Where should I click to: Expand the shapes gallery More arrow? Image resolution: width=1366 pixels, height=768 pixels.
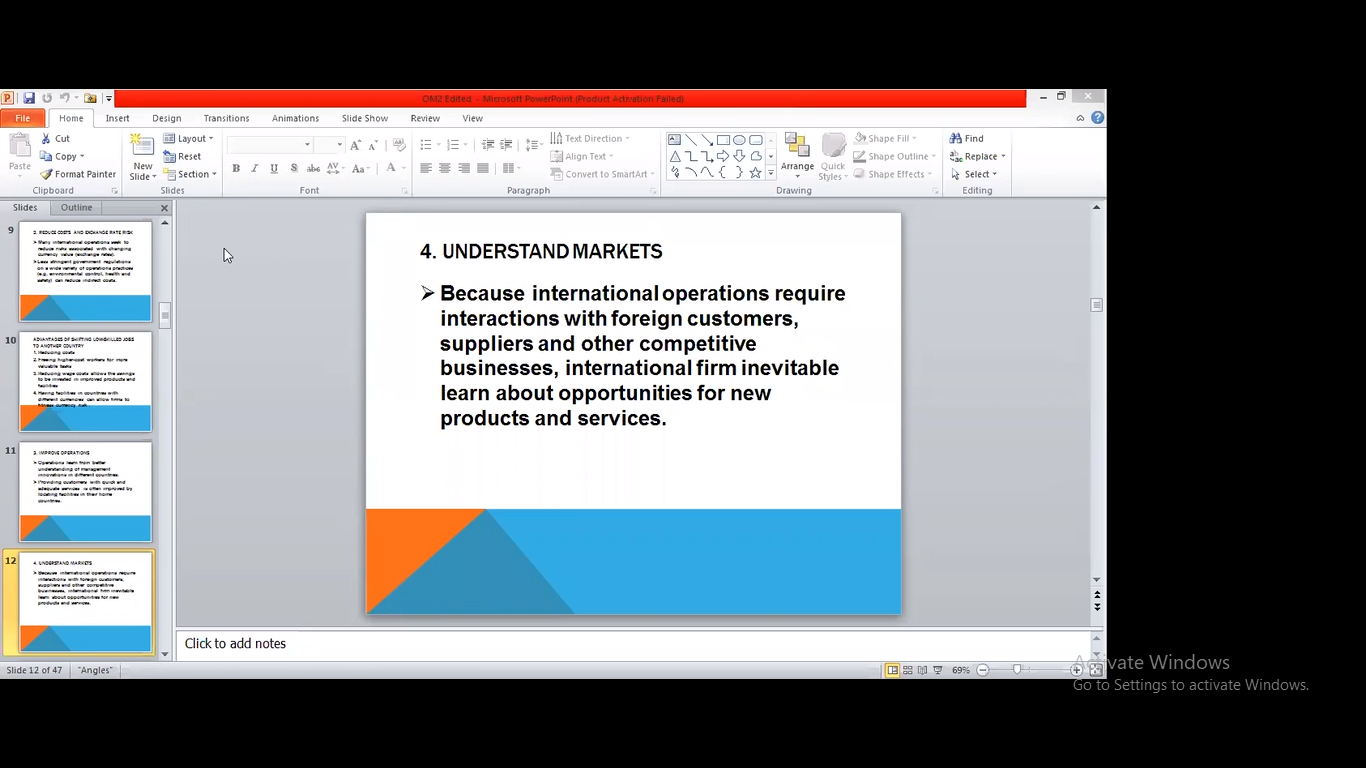pos(770,173)
